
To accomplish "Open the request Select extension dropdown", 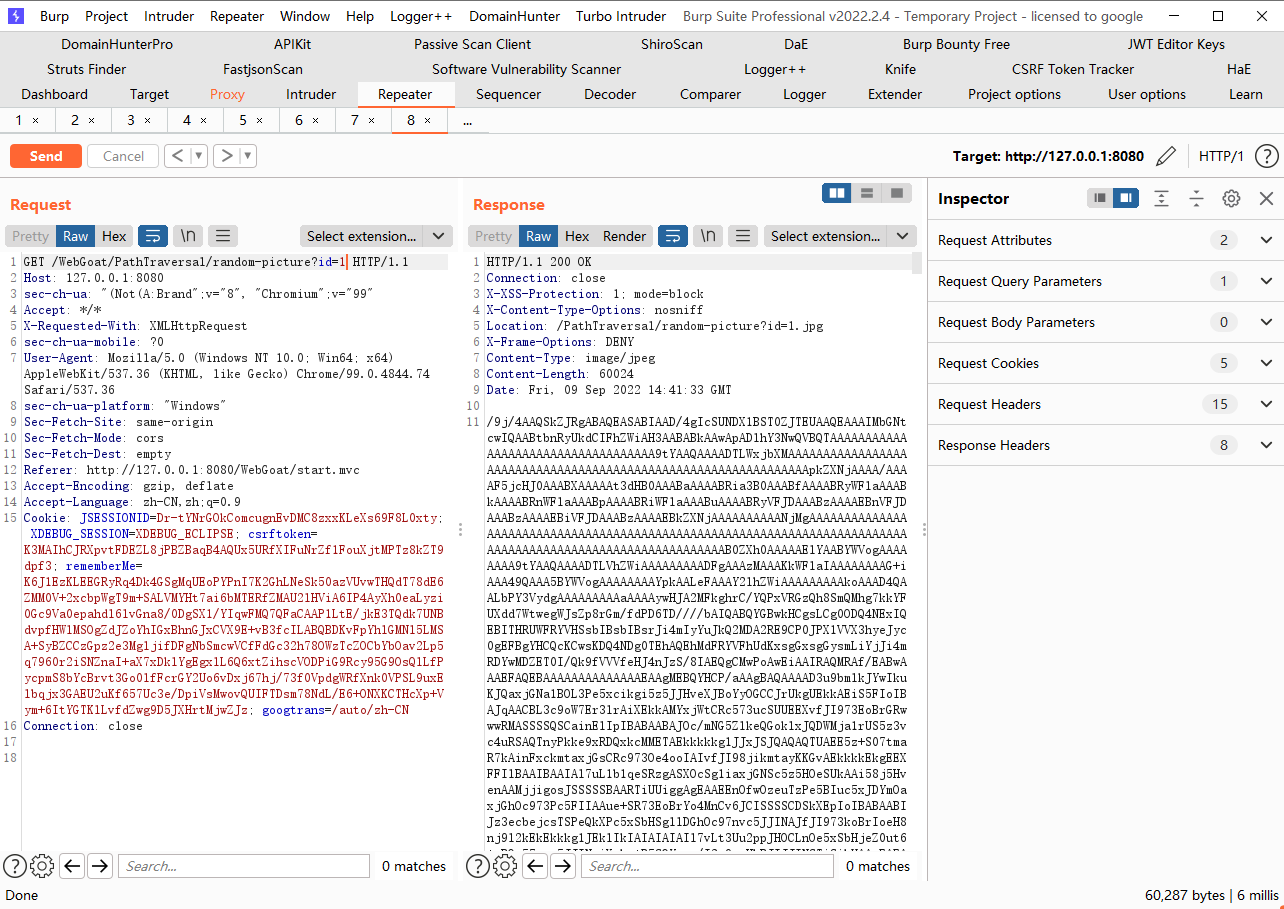I will tap(376, 236).
